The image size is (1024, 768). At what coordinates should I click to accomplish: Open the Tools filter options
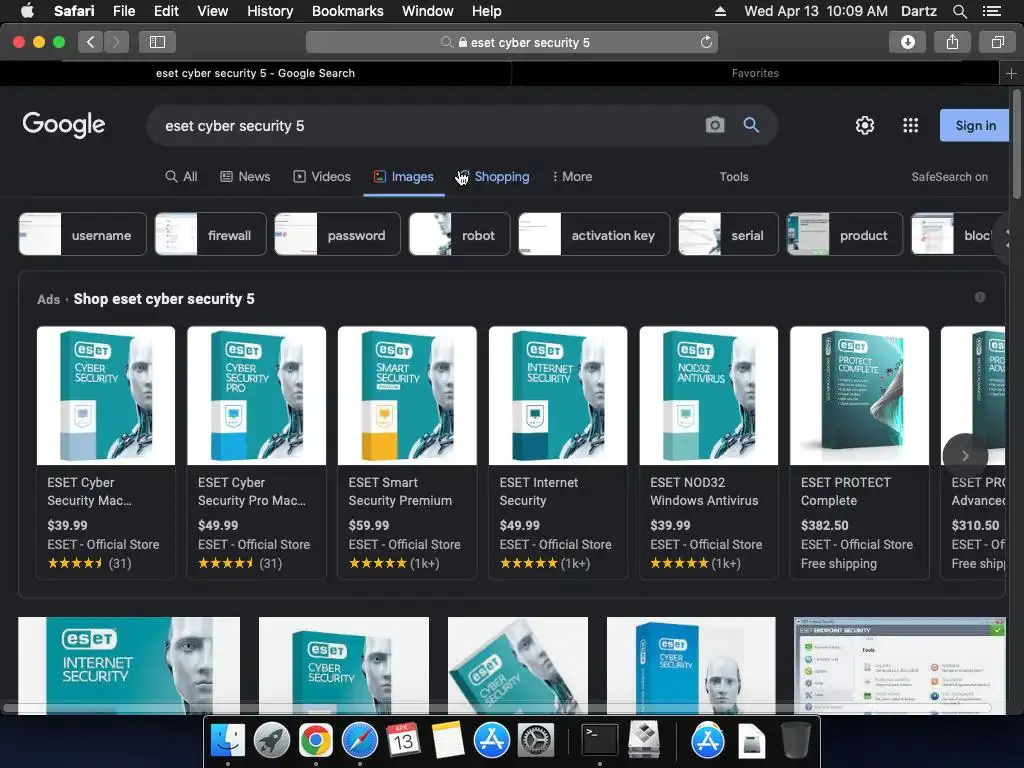[x=733, y=176]
